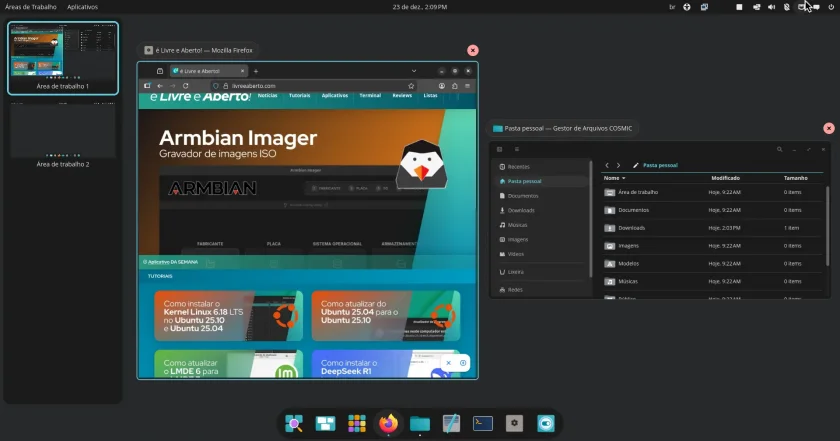Select Lixeira in COSMIC Files sidebar
This screenshot has width=840, height=441.
[x=540, y=272]
